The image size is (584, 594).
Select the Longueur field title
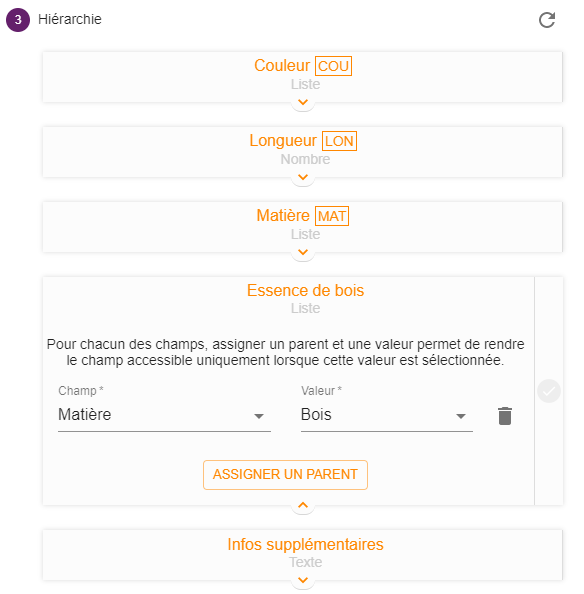coord(283,141)
